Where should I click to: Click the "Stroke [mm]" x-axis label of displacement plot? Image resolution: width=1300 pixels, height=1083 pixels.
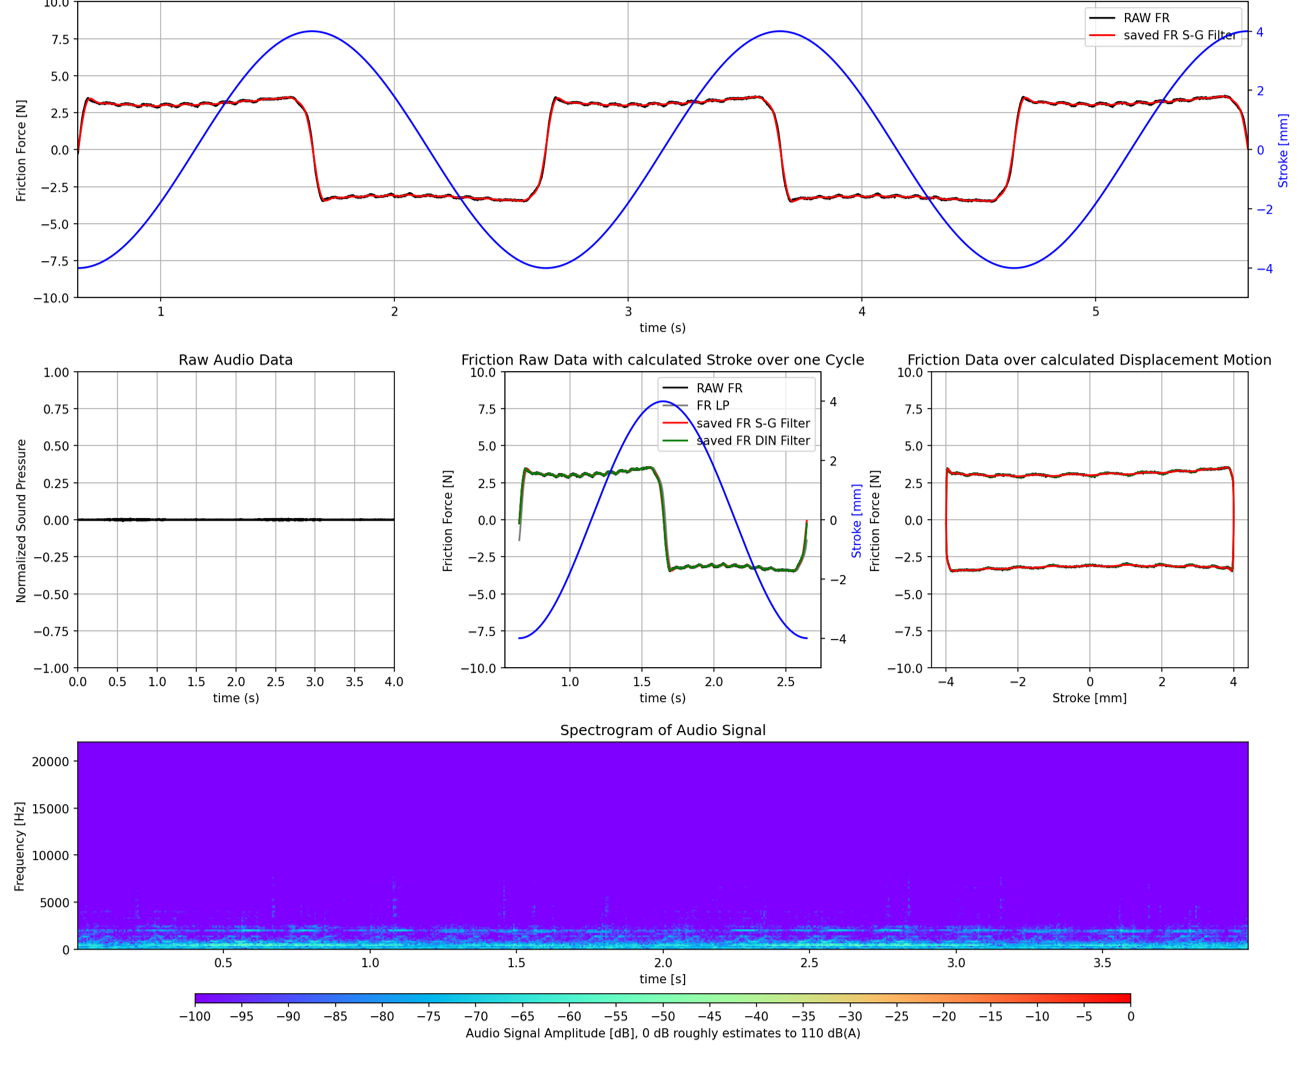pyautogui.click(x=1089, y=698)
